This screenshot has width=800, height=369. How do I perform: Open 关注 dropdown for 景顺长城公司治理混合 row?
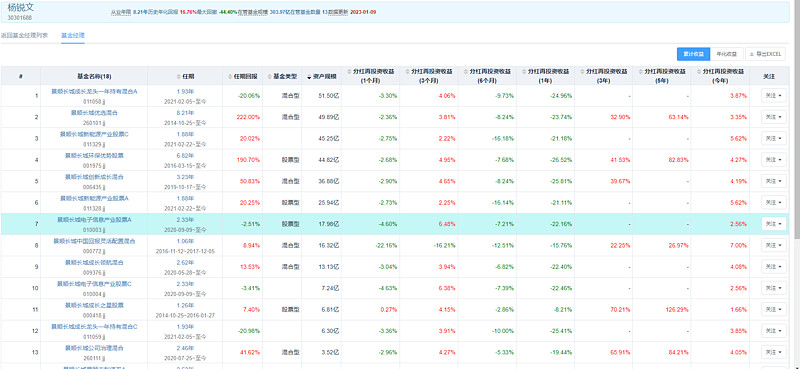pos(774,352)
